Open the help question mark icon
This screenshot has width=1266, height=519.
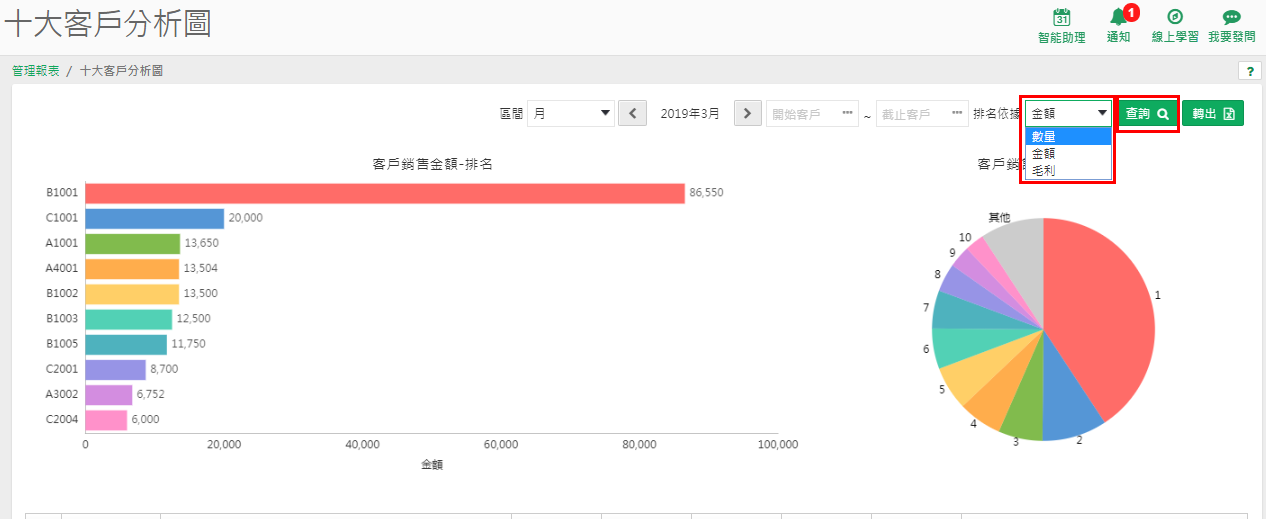click(x=1249, y=71)
